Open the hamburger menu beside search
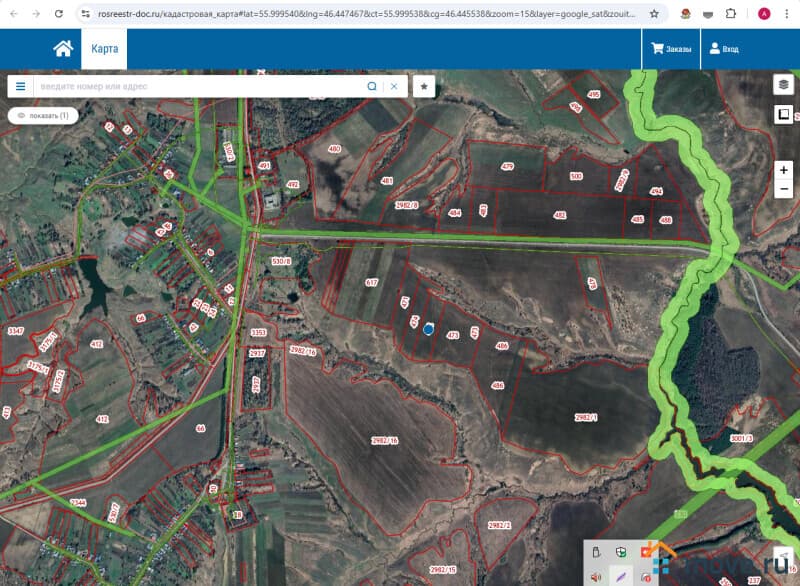Image resolution: width=800 pixels, height=586 pixels. pyautogui.click(x=20, y=86)
